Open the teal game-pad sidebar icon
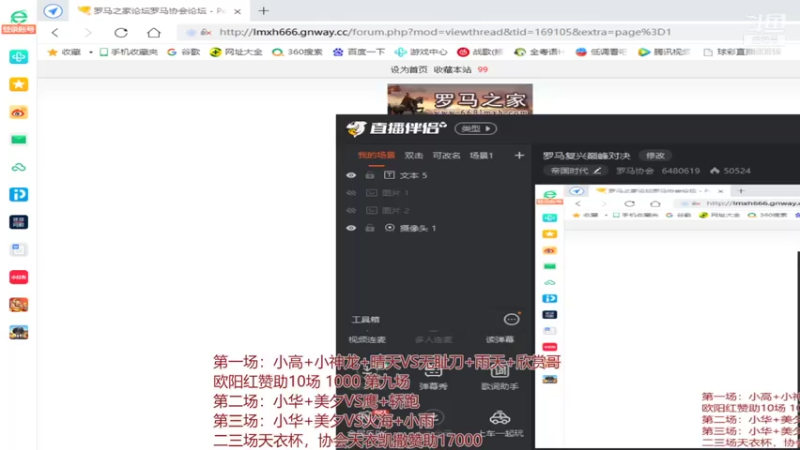Screen dimensions: 800x450 coord(18,57)
